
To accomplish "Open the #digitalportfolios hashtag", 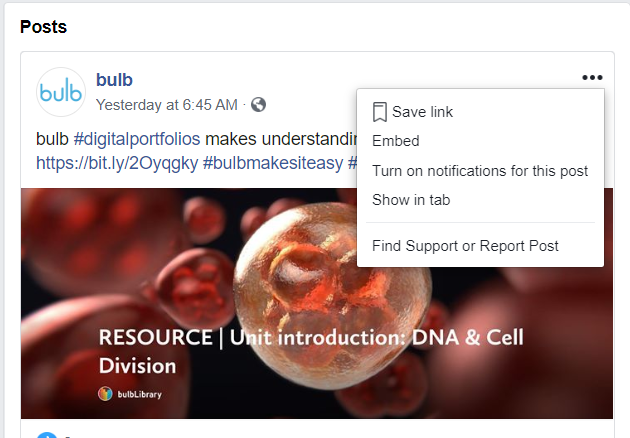I will (137, 139).
